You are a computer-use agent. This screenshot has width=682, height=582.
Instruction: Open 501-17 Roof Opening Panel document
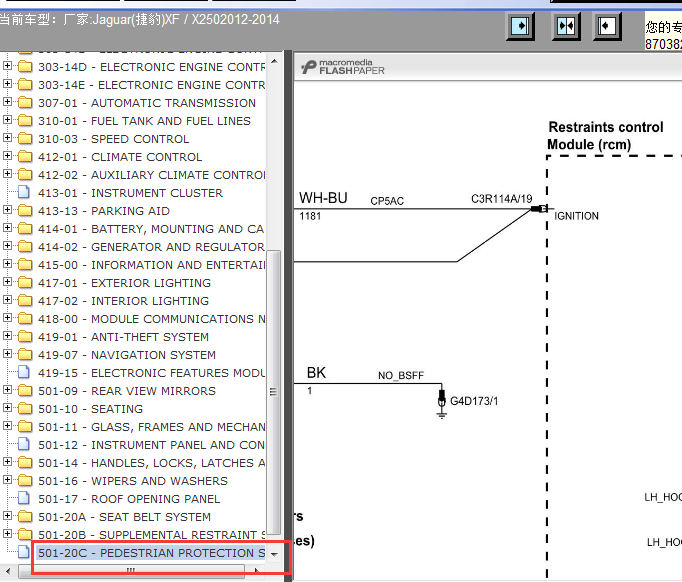coord(129,499)
